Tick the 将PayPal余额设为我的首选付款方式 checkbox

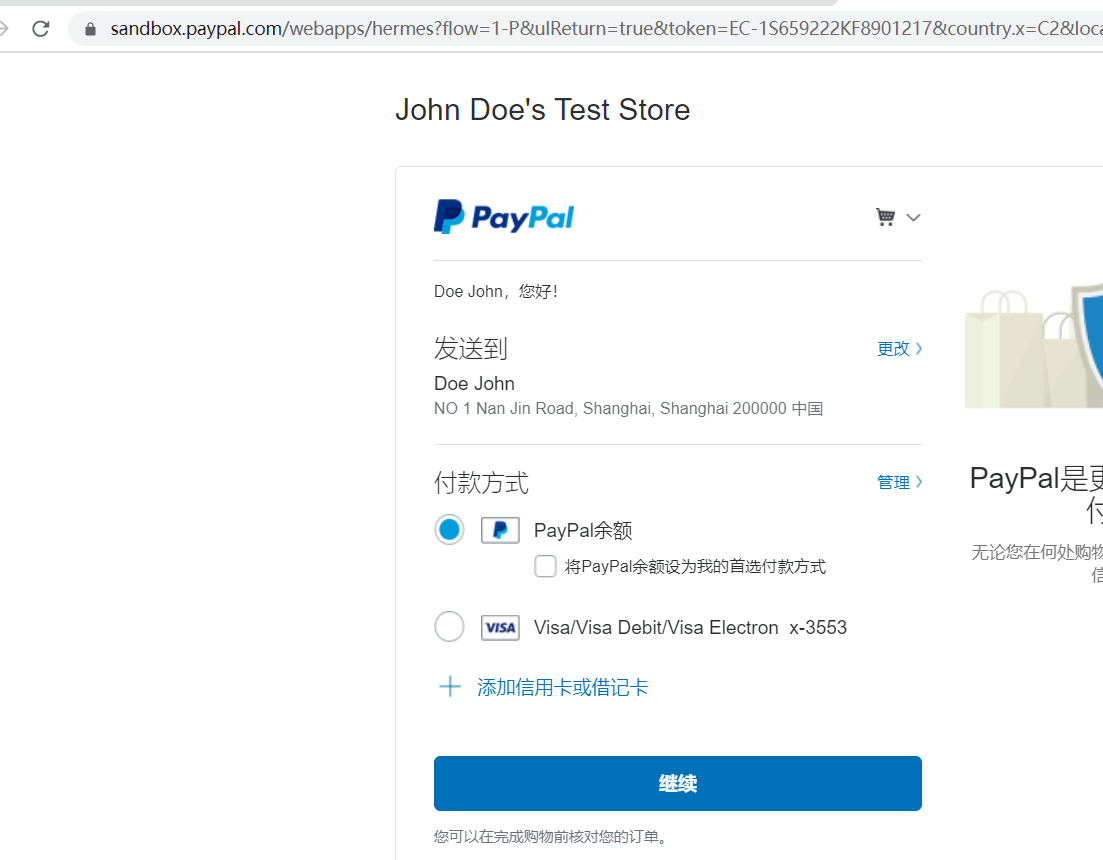pyautogui.click(x=545, y=567)
